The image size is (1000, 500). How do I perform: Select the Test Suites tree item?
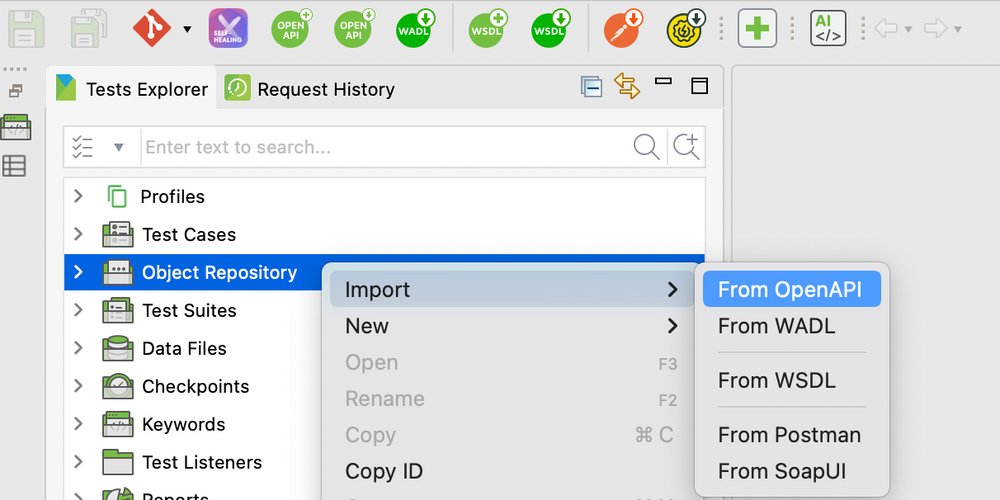point(189,311)
